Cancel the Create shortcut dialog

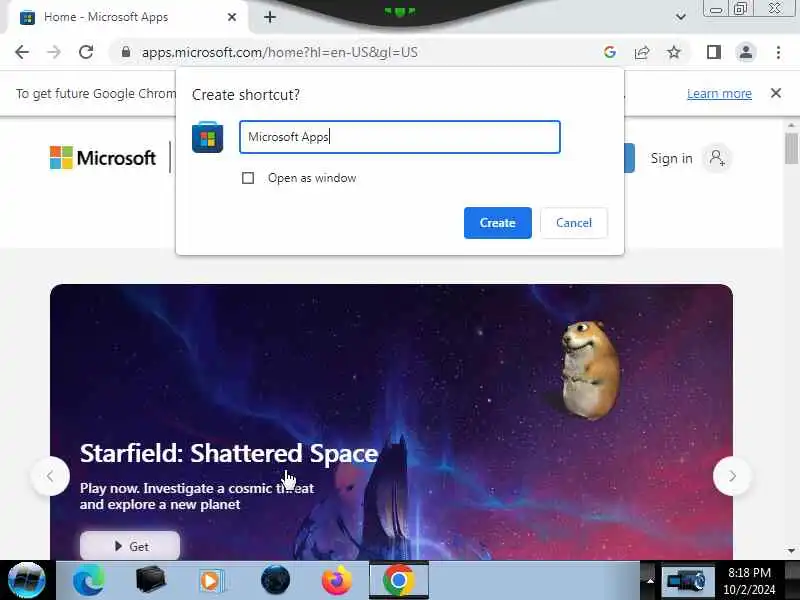pos(574,223)
